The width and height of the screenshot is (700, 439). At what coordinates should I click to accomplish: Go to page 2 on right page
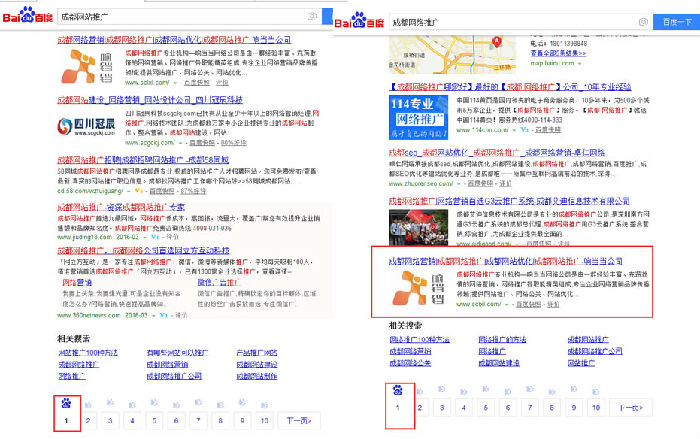[x=420, y=407]
